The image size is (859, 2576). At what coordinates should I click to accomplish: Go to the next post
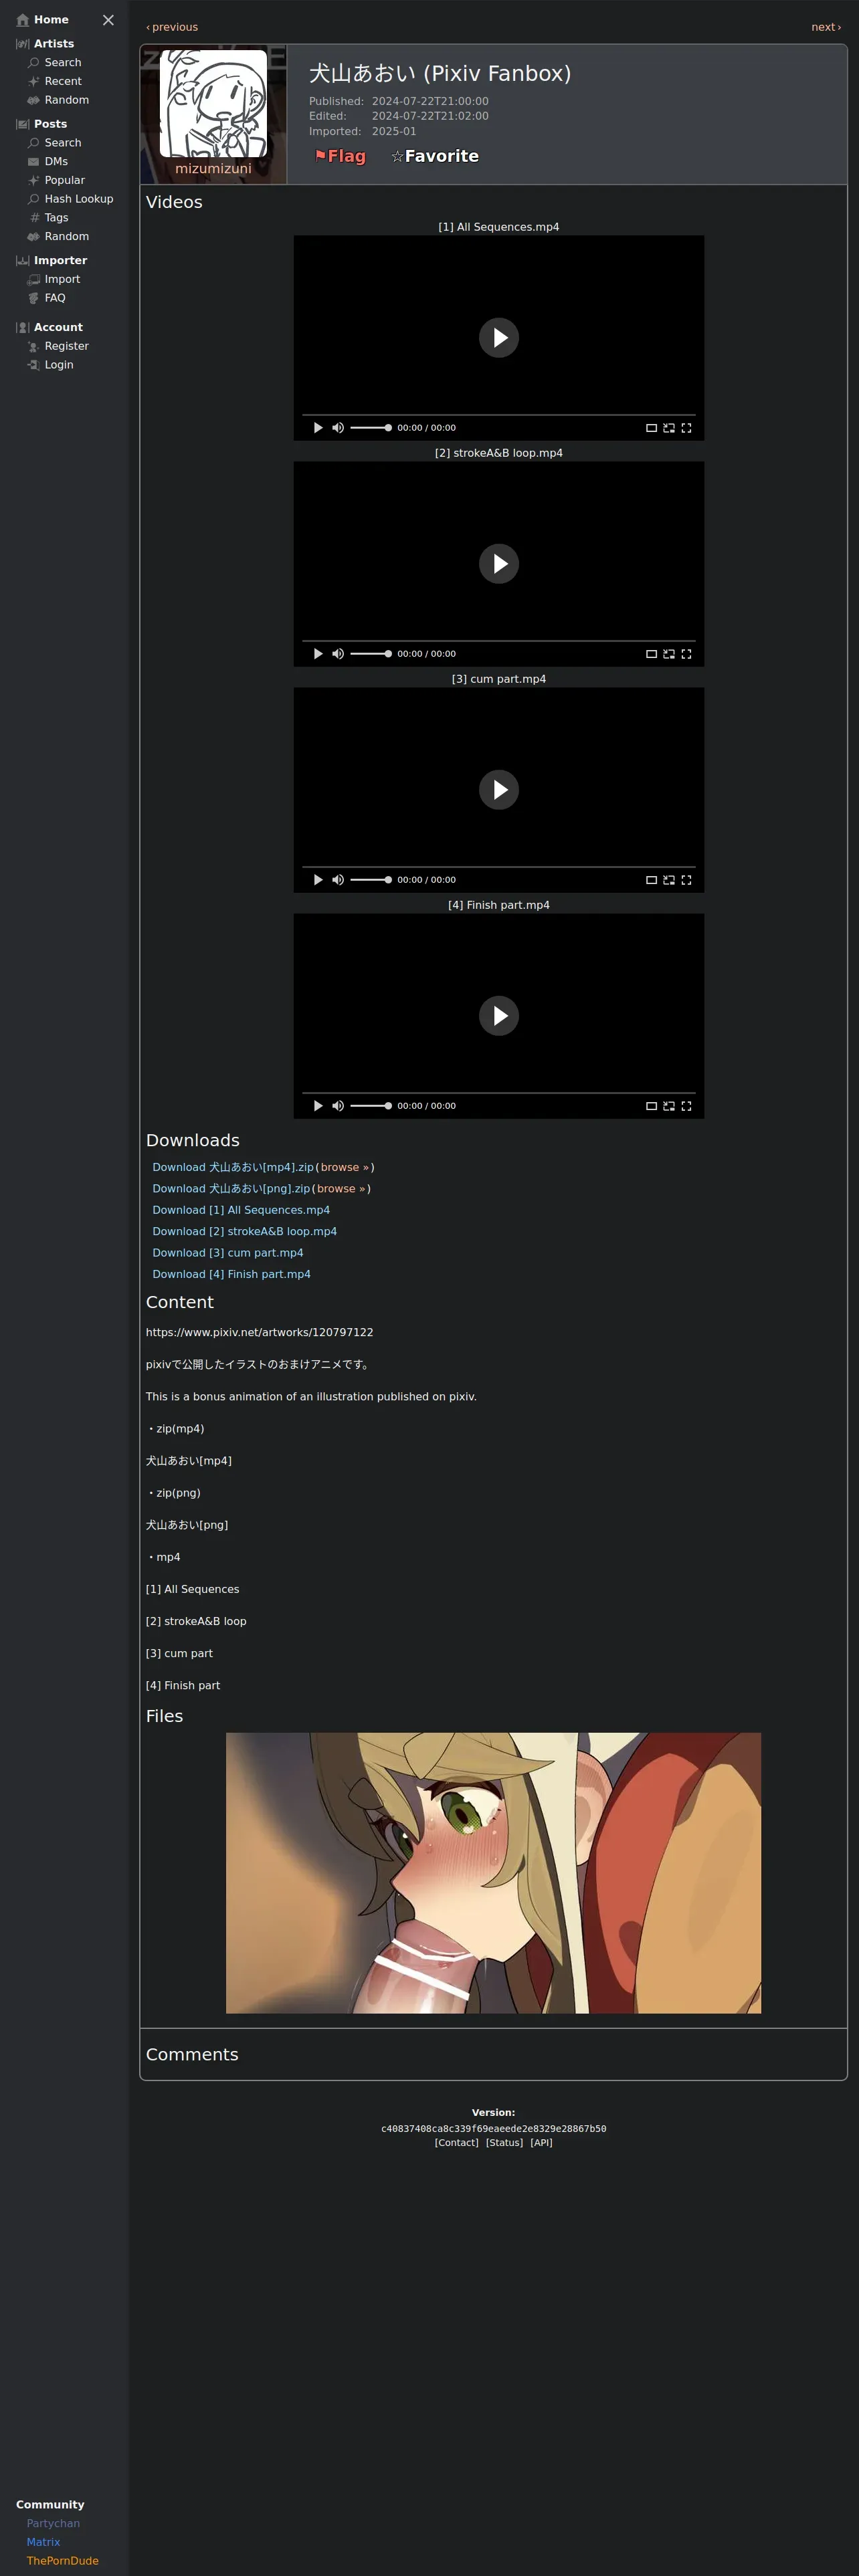tap(826, 27)
